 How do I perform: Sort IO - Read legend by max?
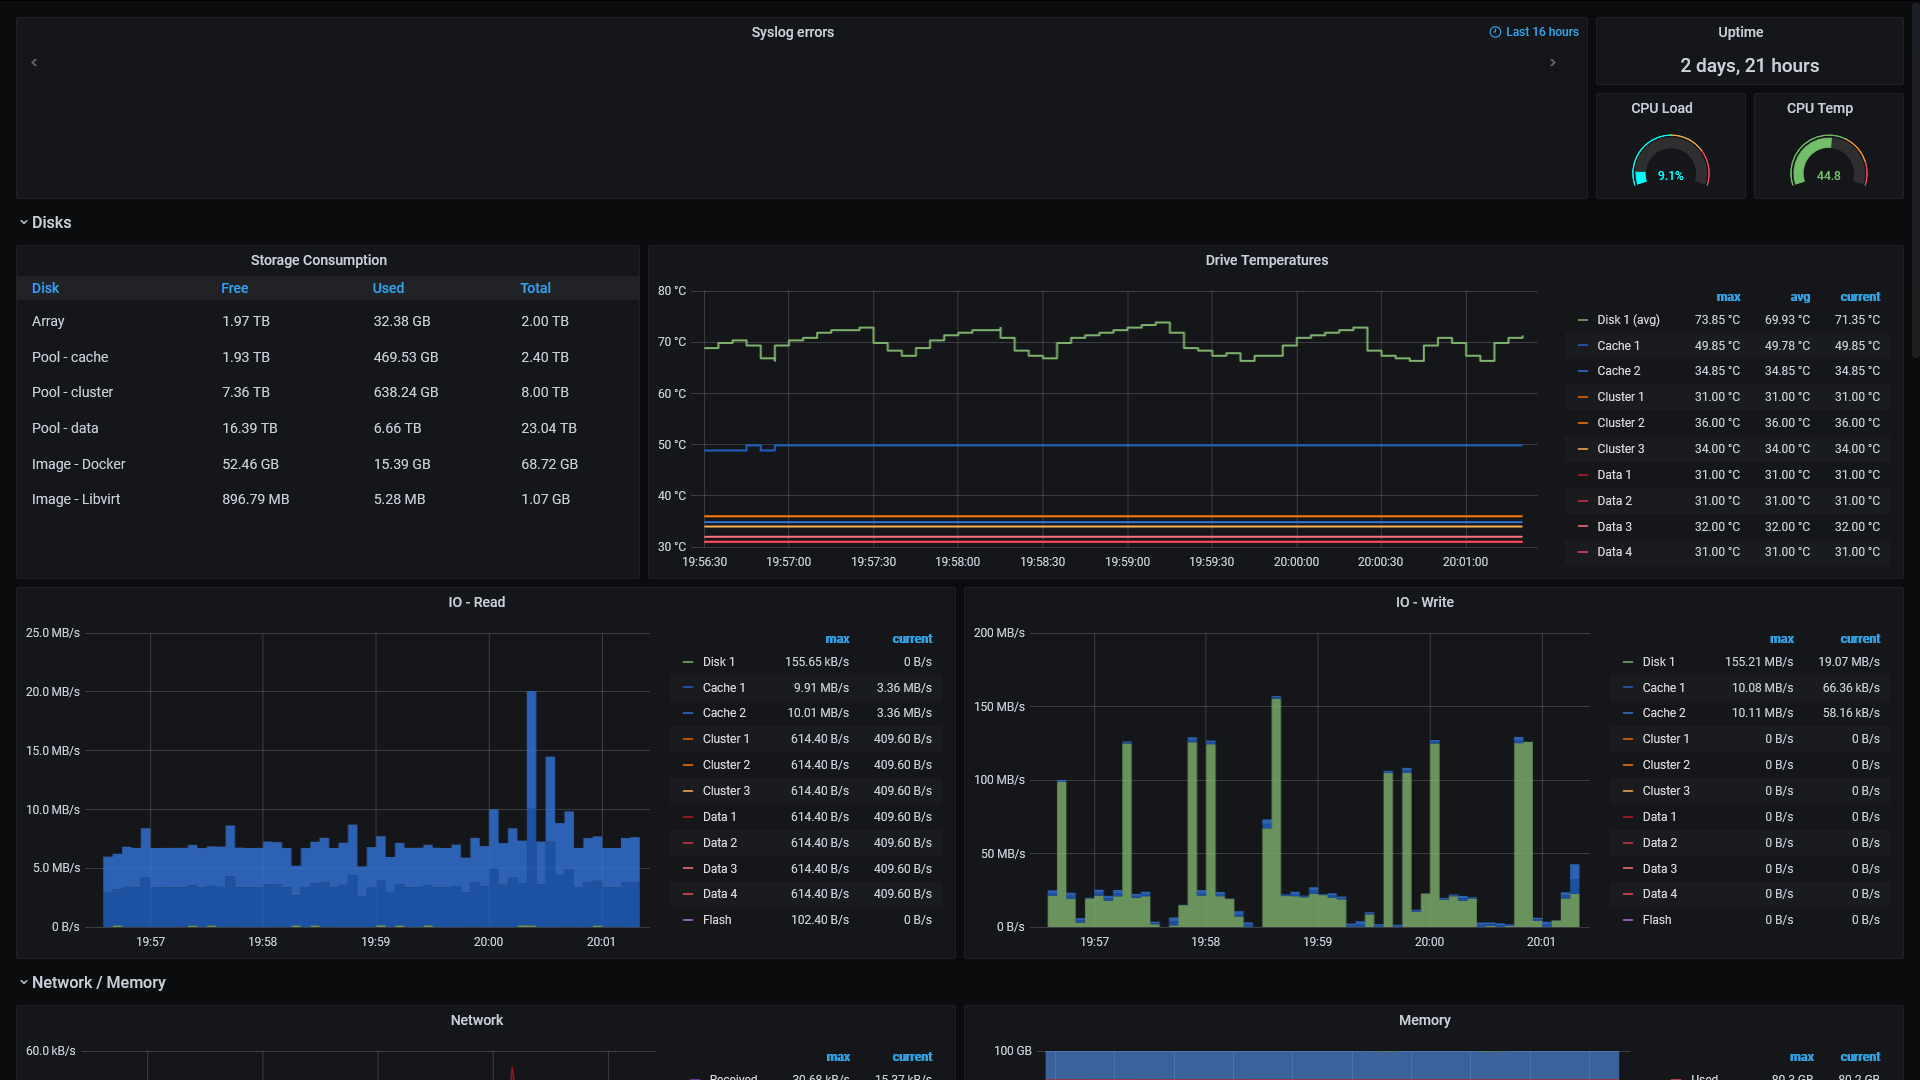click(837, 639)
